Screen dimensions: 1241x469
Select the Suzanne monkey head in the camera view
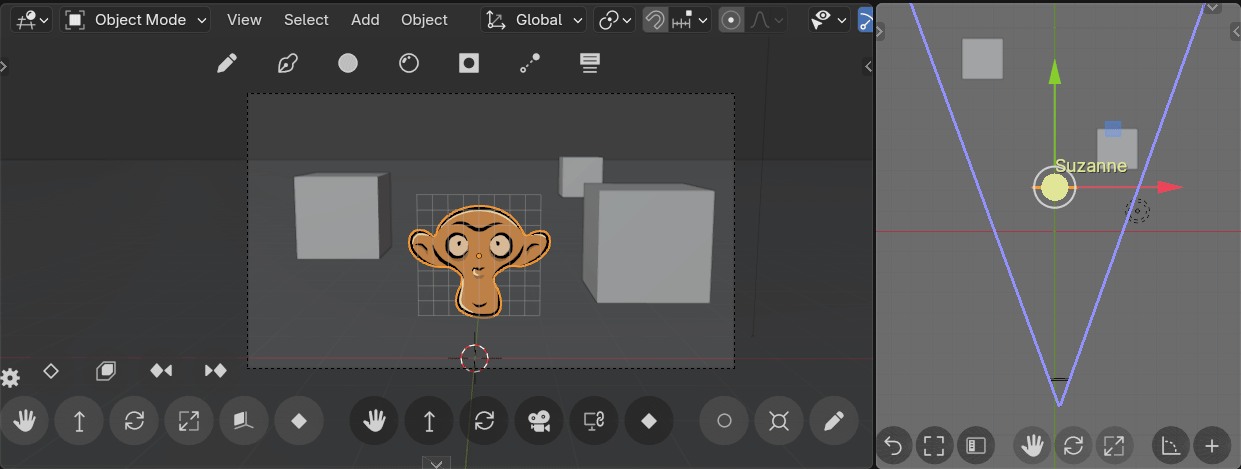479,262
